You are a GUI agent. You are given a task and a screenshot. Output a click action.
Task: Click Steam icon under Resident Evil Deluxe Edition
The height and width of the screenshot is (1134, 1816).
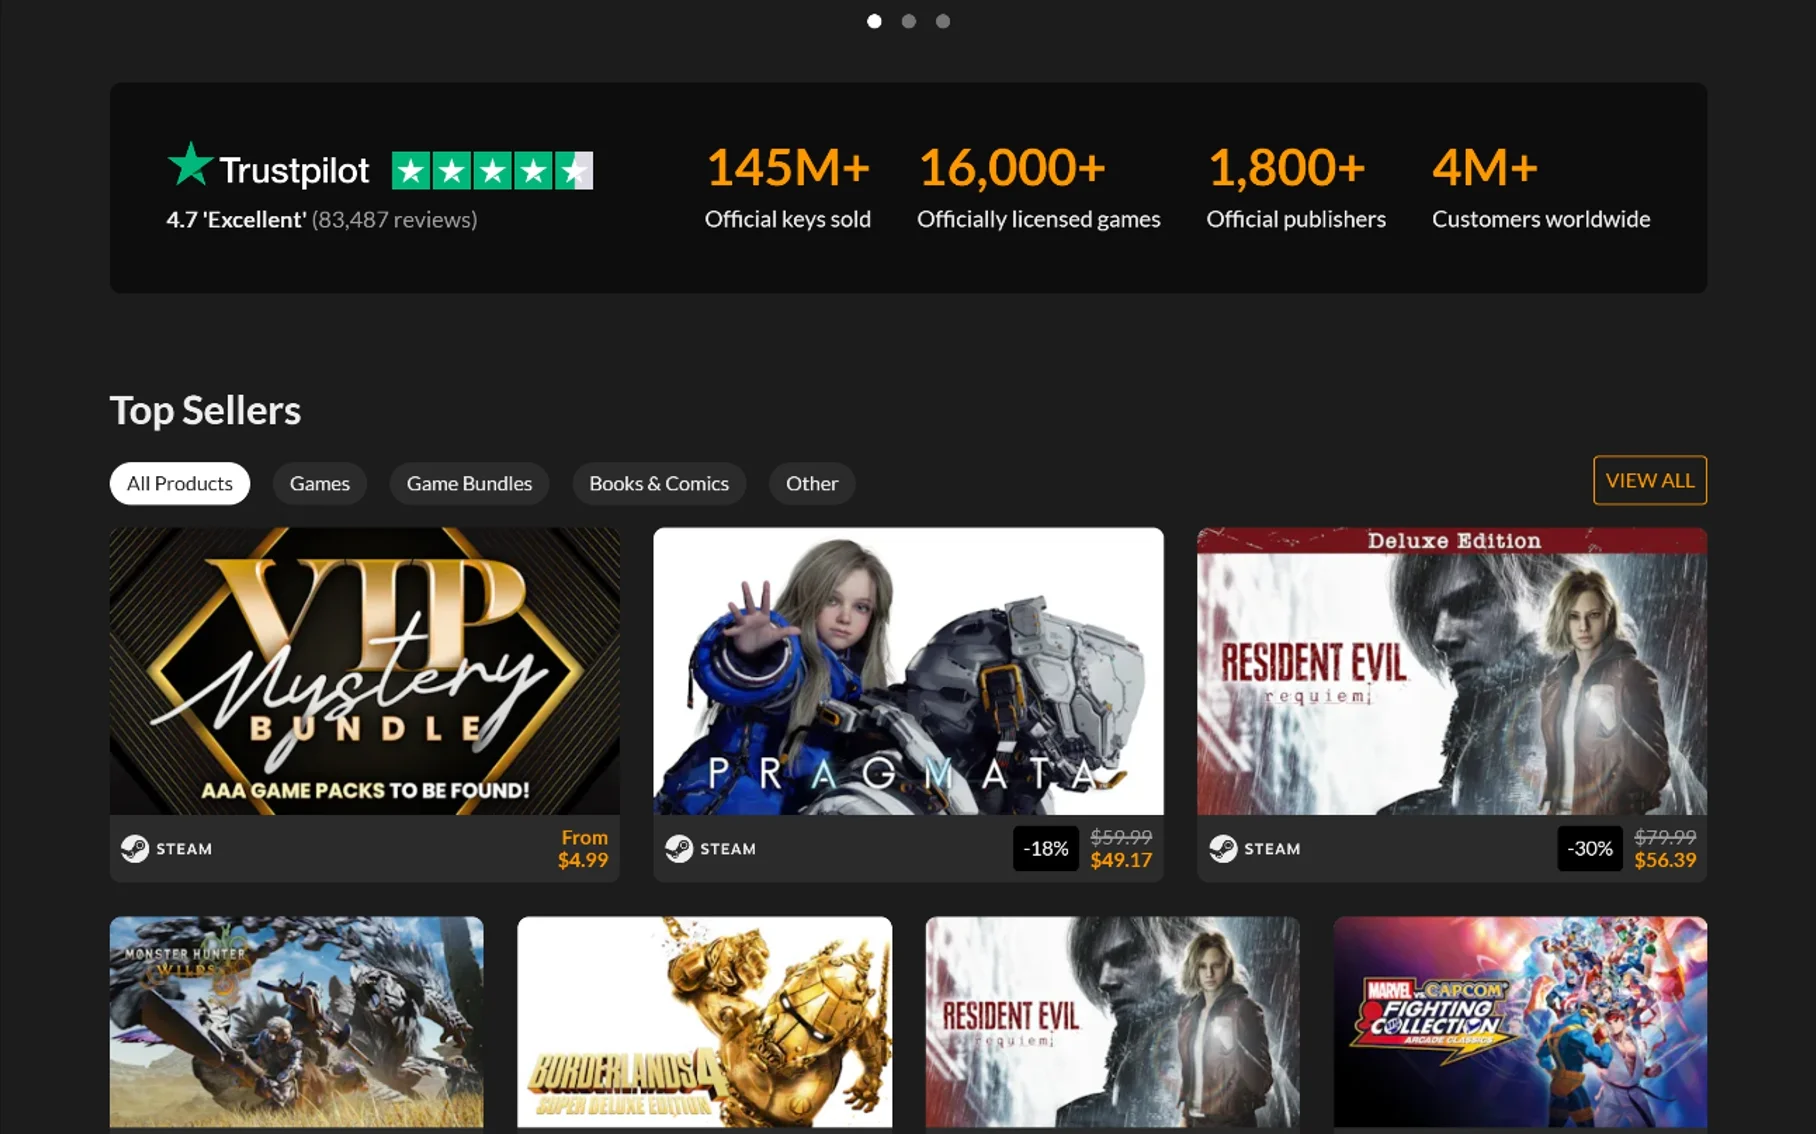click(1223, 848)
